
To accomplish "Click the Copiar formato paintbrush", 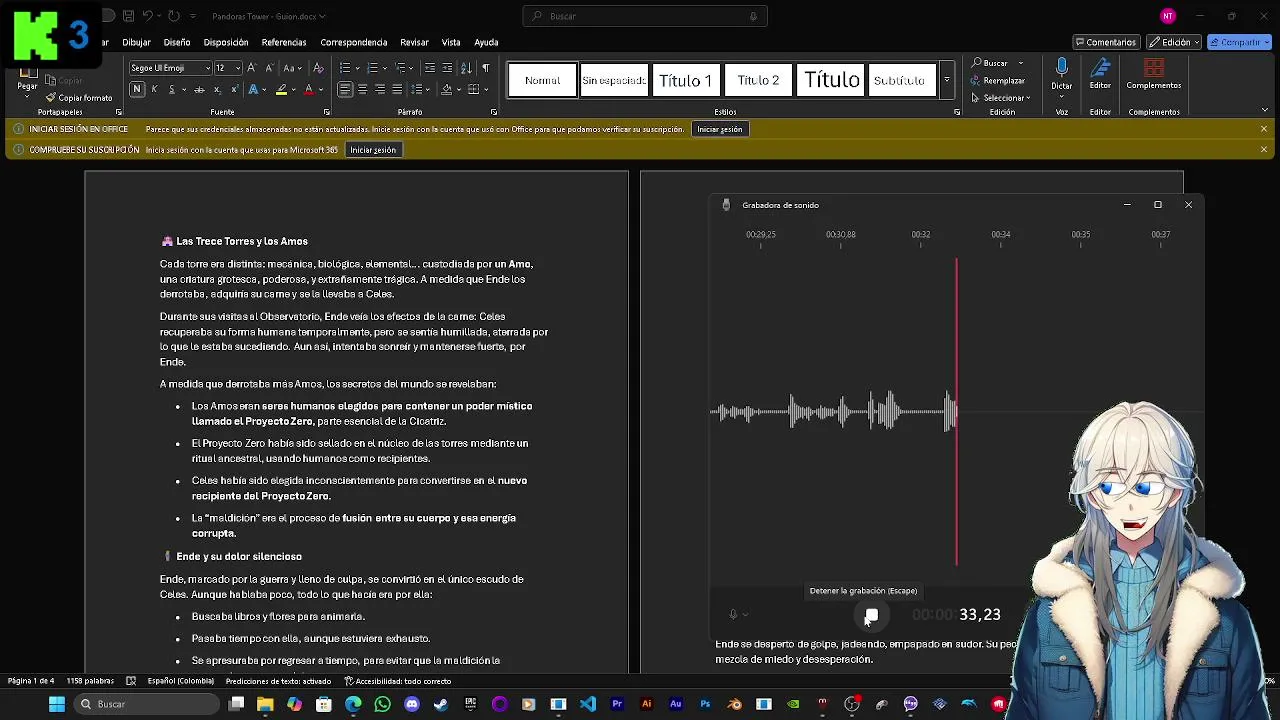I will [x=79, y=98].
